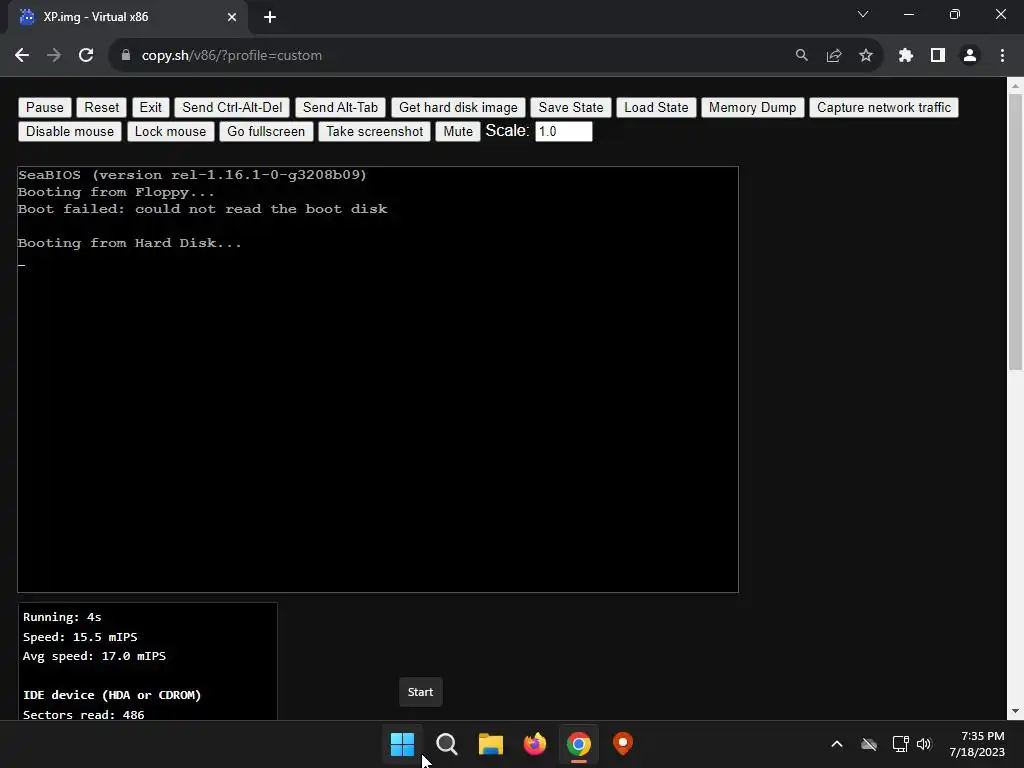
Task: Open the clock showing 7:35 PM
Action: (x=977, y=744)
